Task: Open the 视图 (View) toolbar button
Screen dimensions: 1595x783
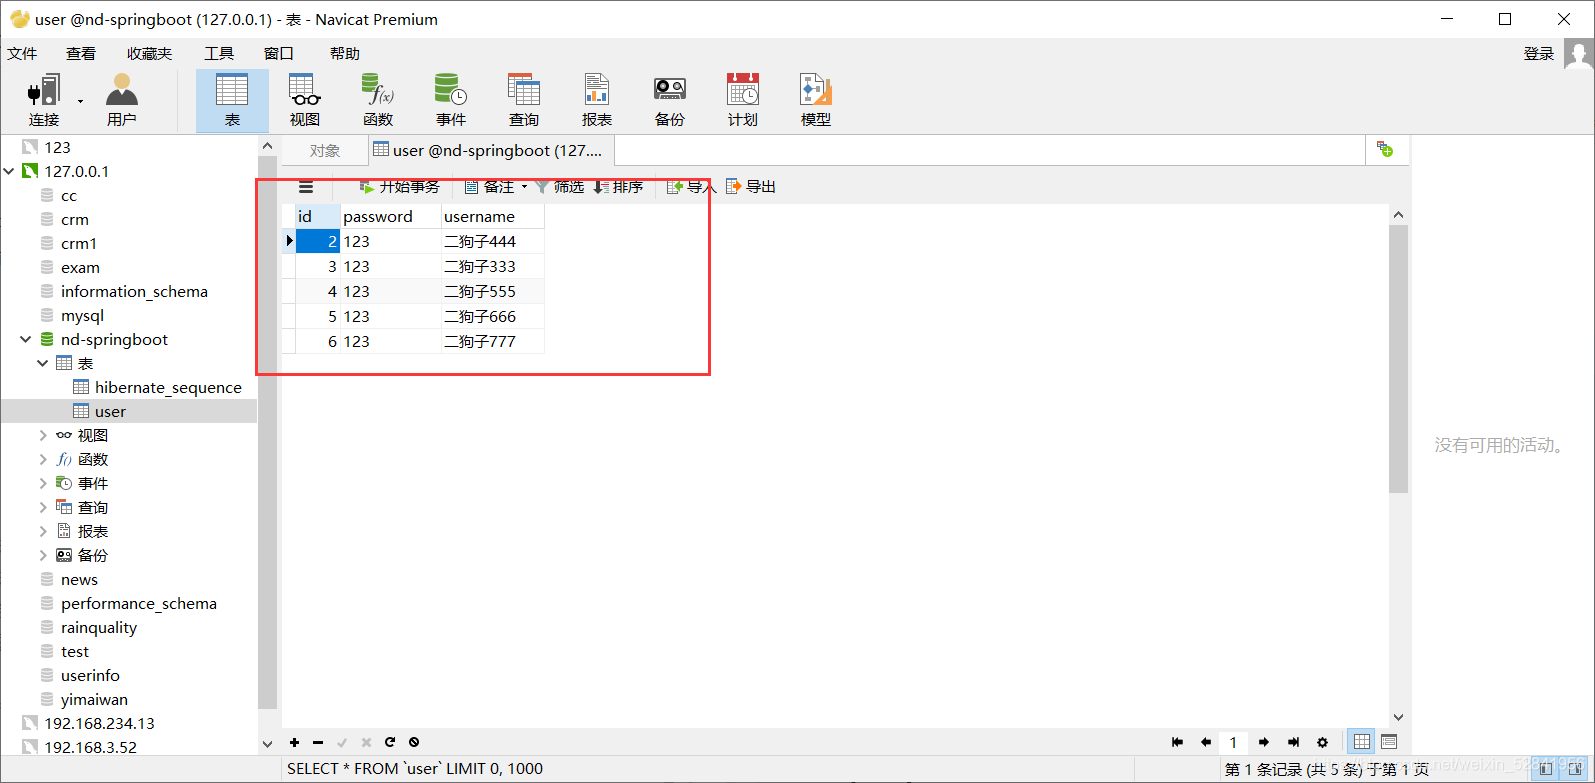Action: 305,101
